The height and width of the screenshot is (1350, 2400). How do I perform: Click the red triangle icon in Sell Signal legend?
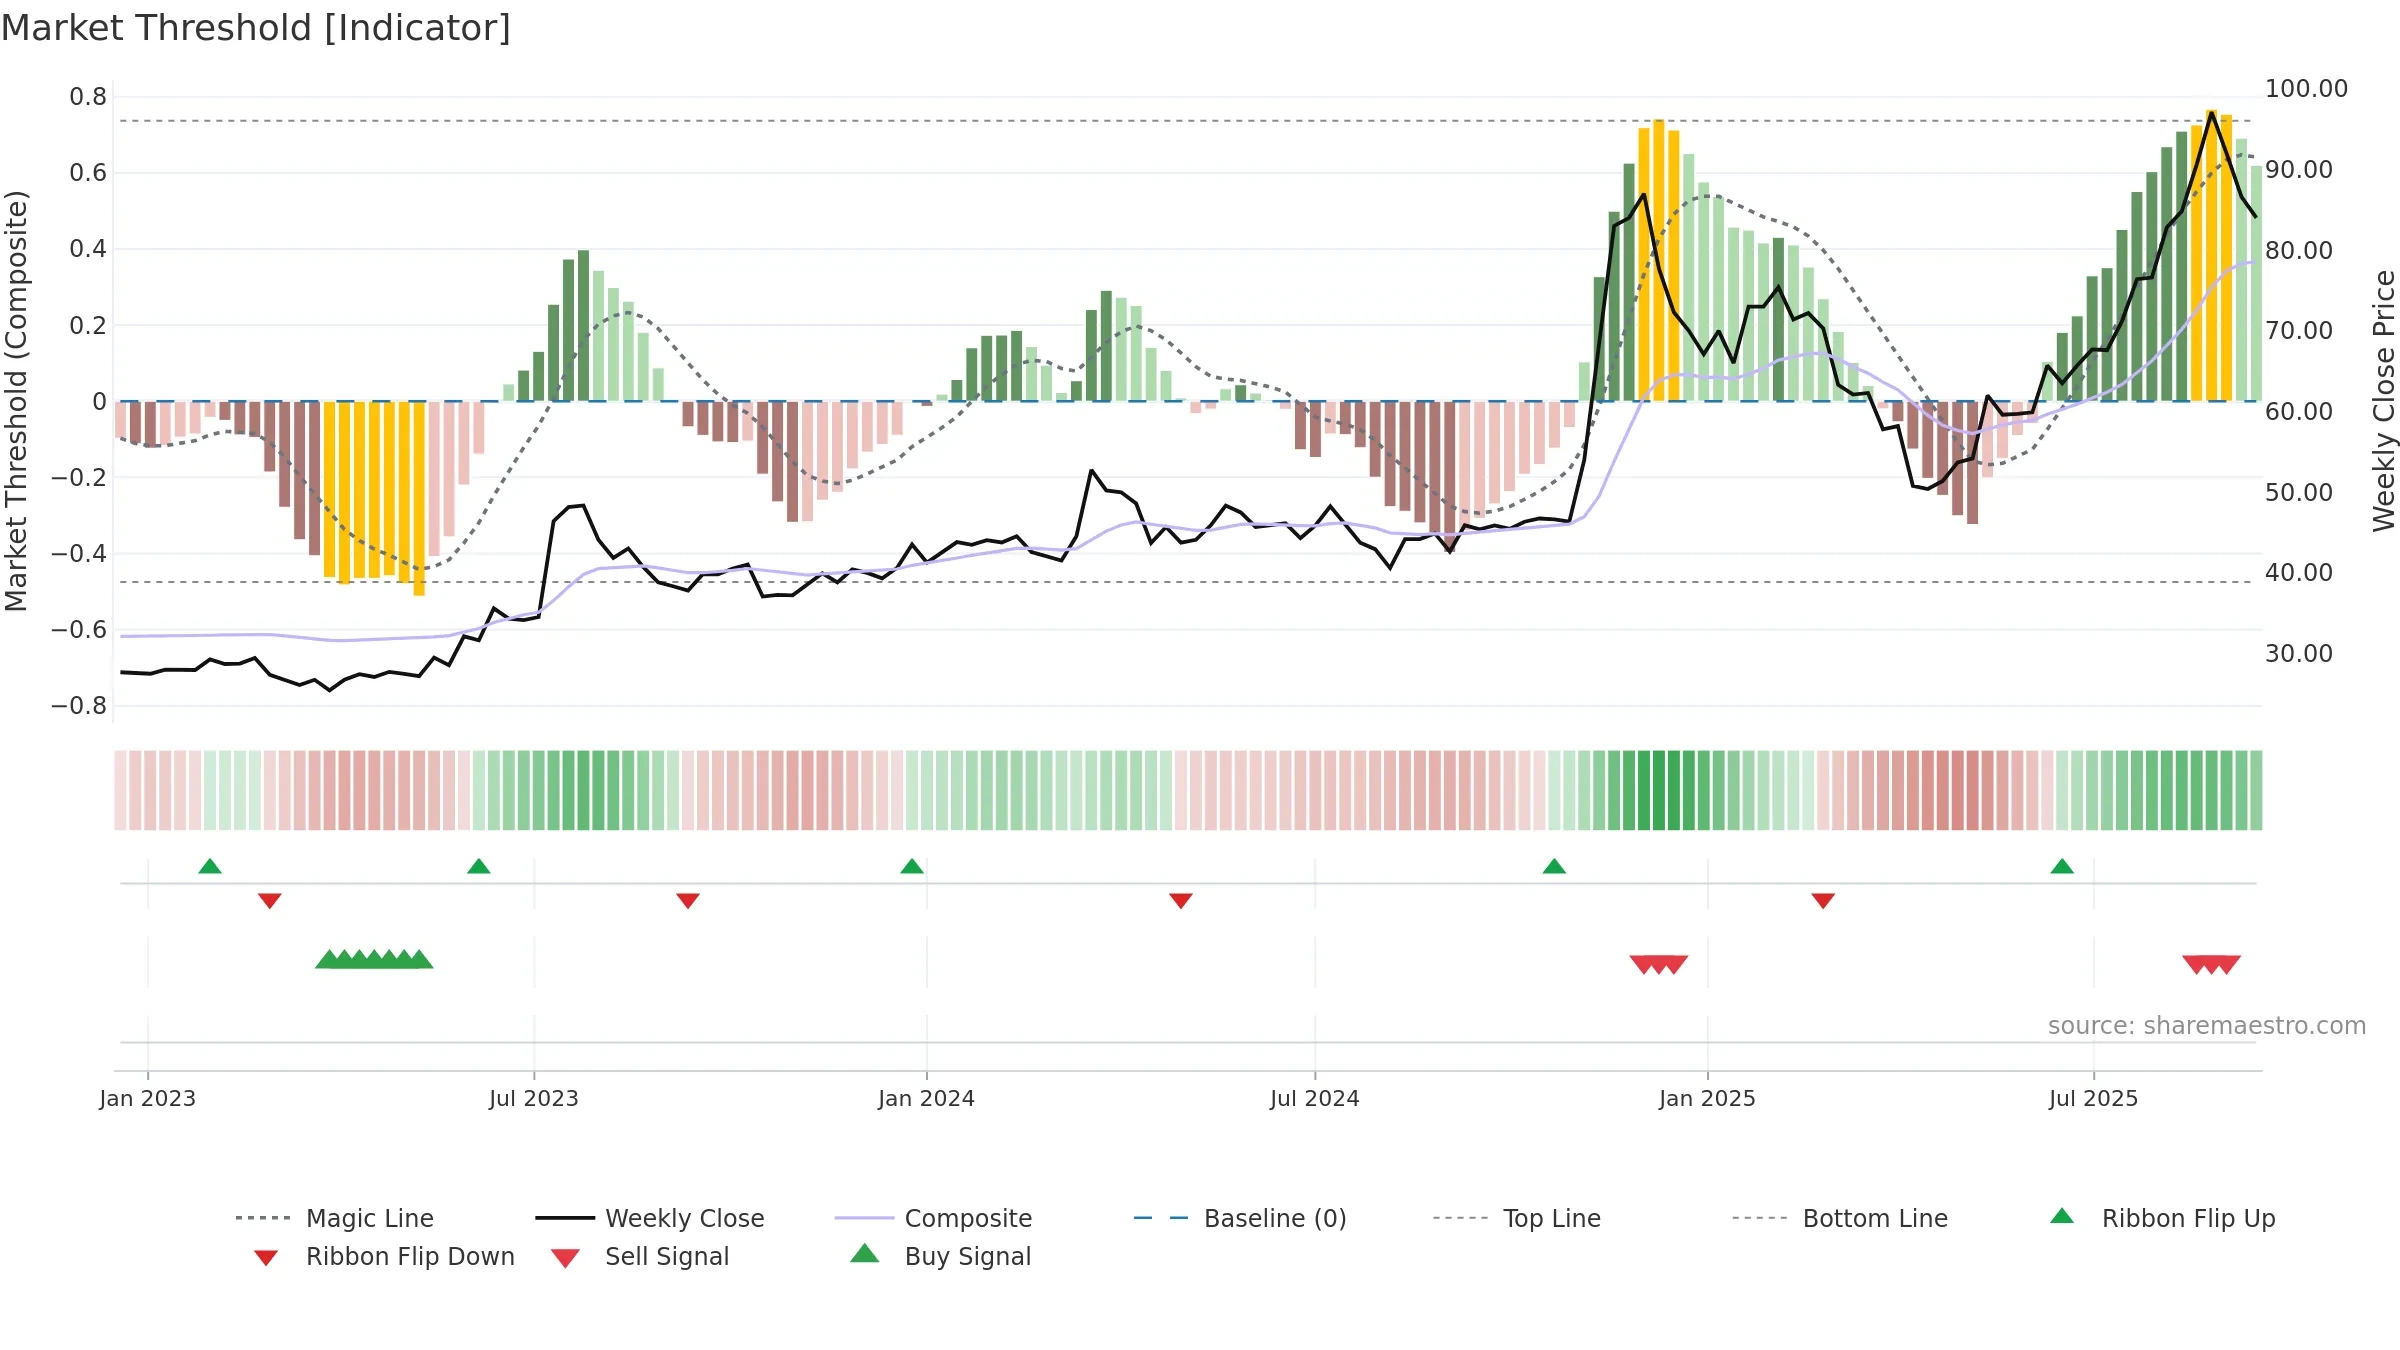pos(565,1258)
